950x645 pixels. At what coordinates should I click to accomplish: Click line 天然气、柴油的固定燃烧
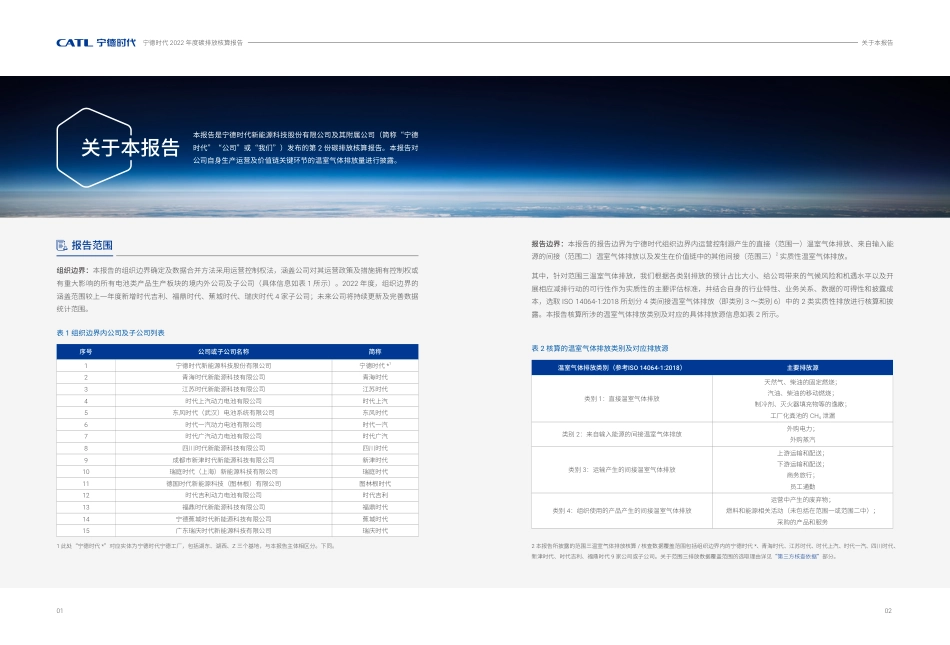(x=801, y=383)
